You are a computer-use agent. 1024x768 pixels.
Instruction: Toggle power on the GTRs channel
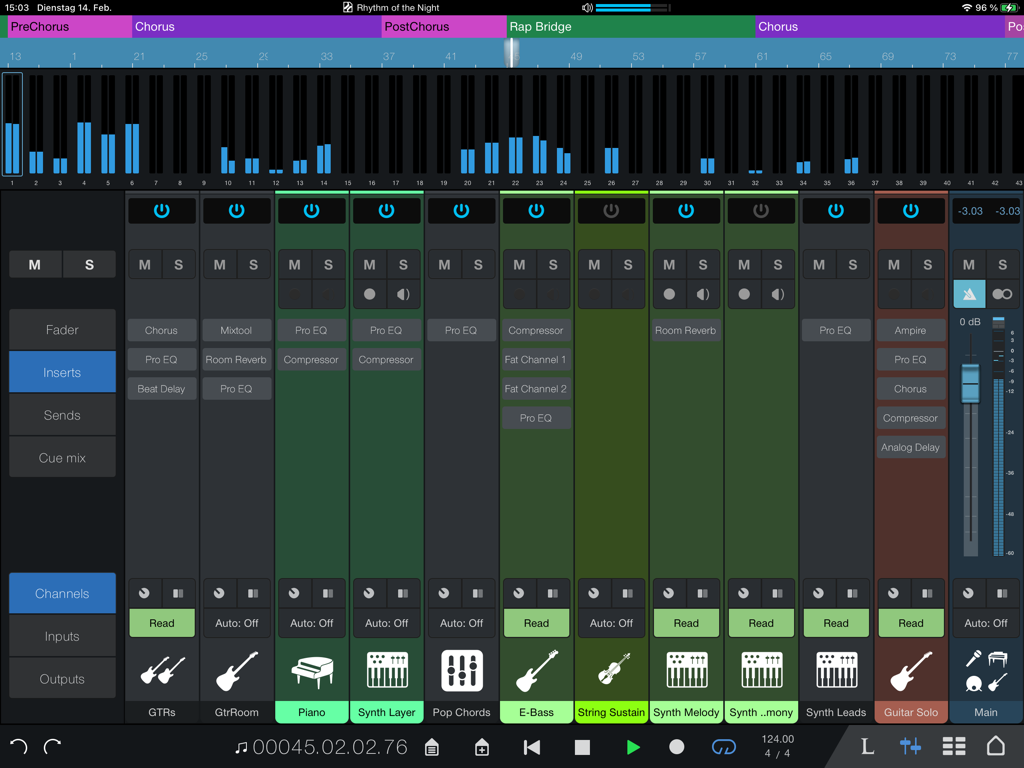[161, 210]
